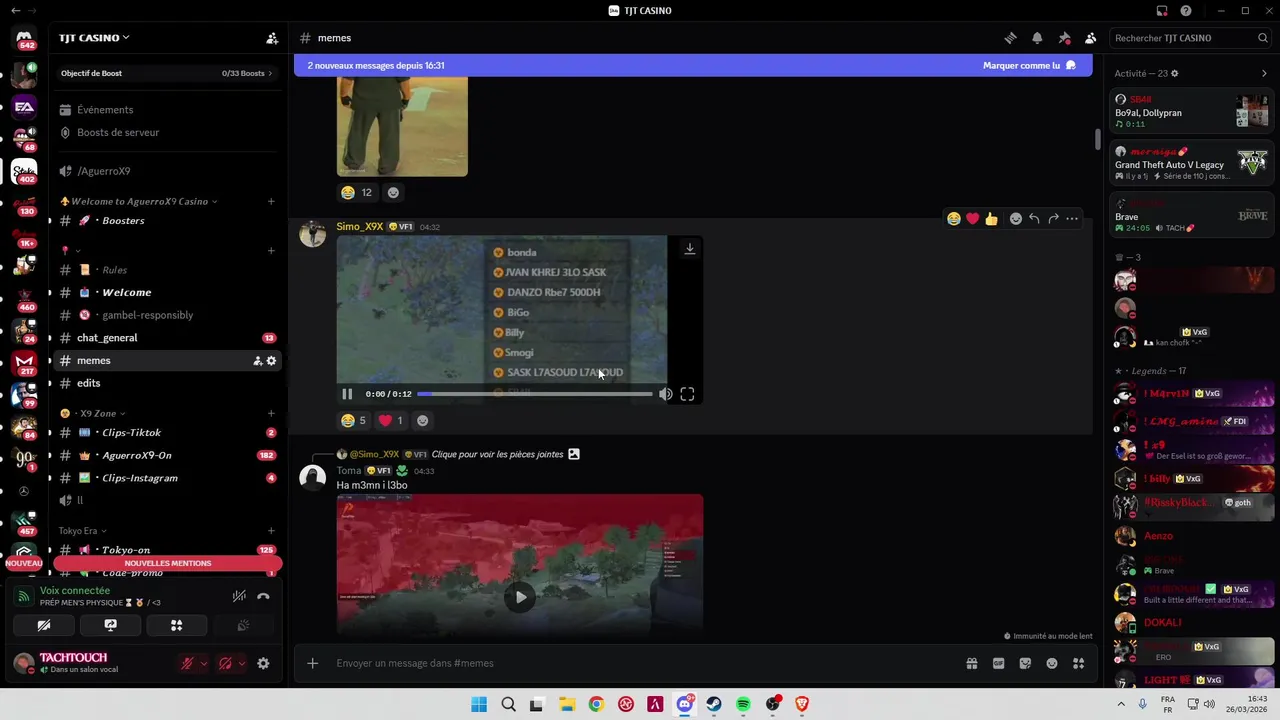The image size is (1280, 720).
Task: Open the sticker picker
Action: [1025, 663]
